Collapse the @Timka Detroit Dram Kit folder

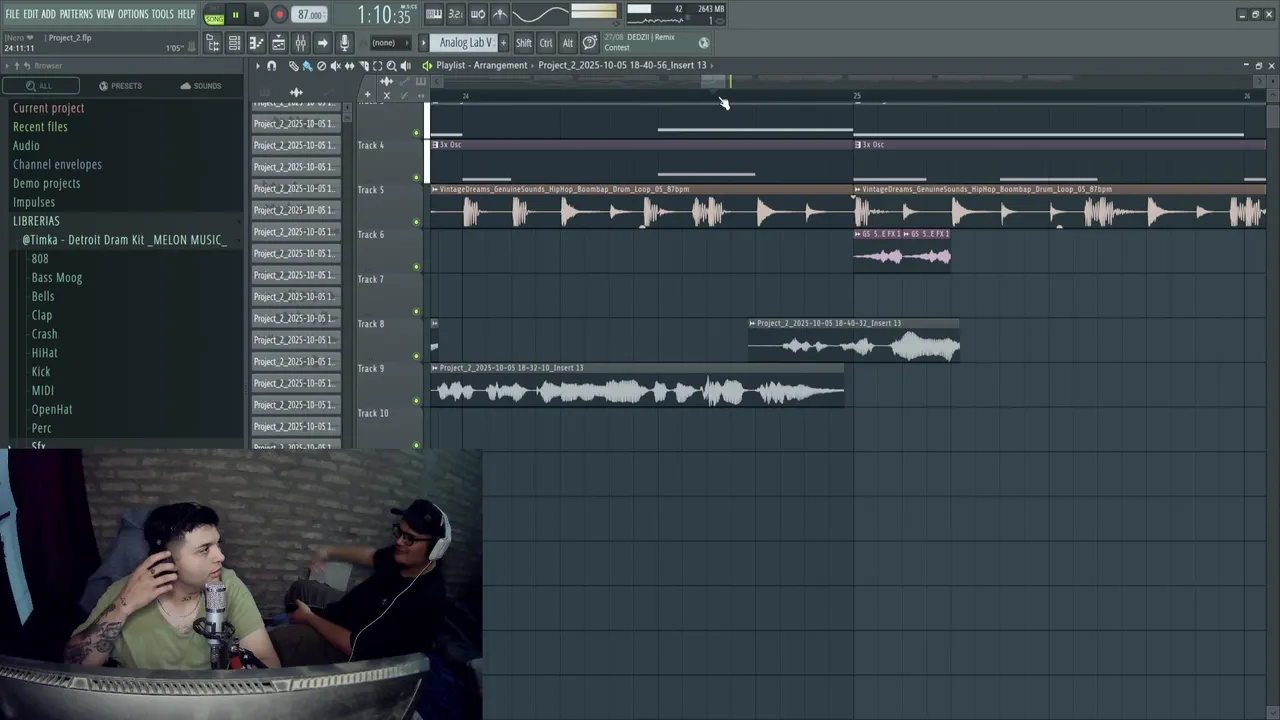pyautogui.click(x=124, y=240)
